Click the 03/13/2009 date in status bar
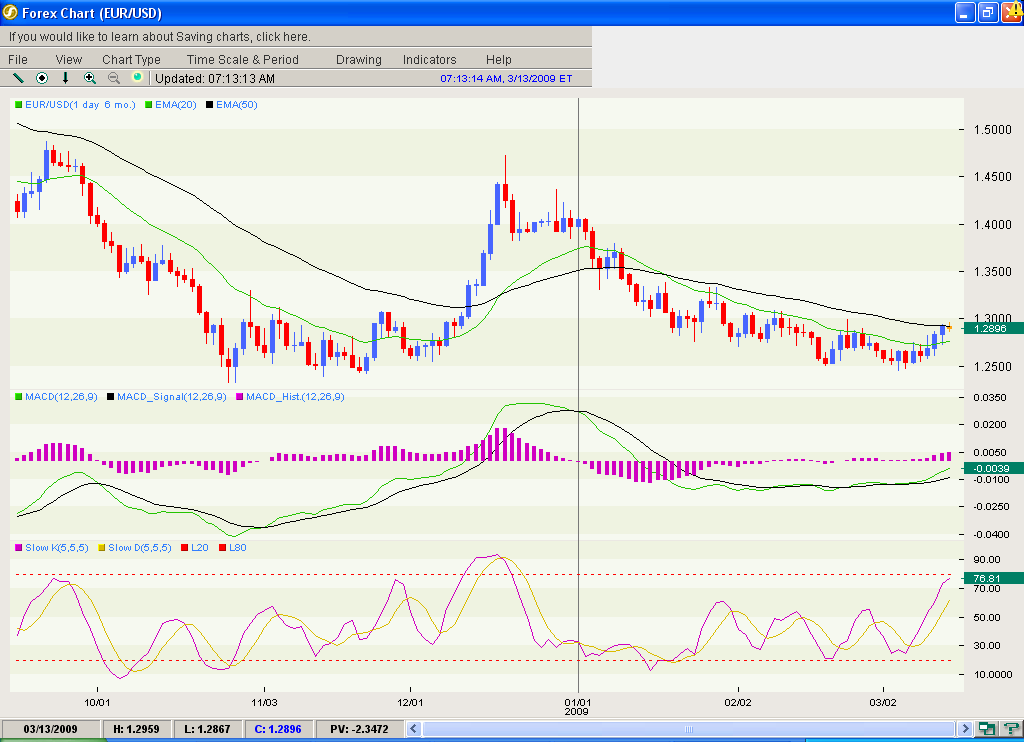 click(x=50, y=729)
